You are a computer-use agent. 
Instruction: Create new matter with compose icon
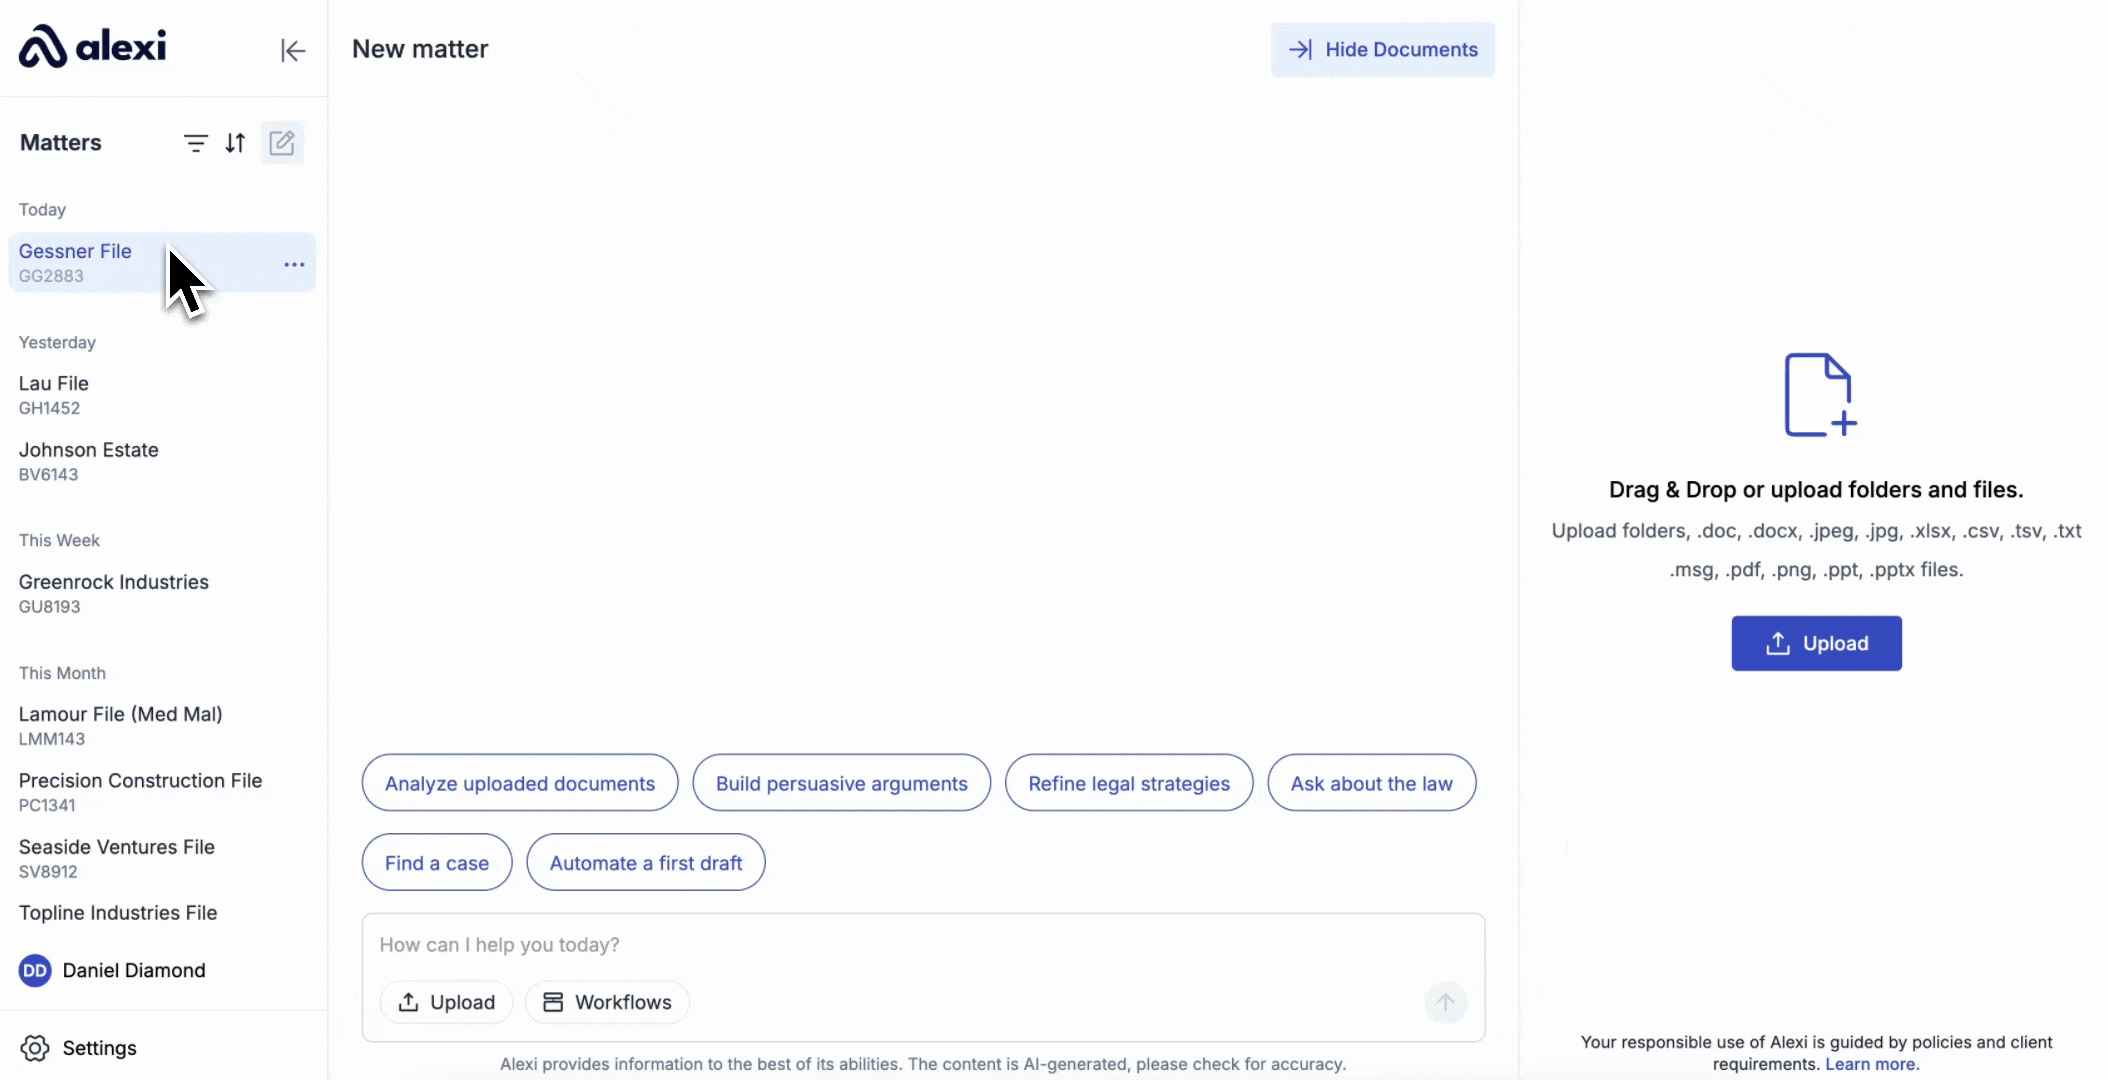(282, 143)
